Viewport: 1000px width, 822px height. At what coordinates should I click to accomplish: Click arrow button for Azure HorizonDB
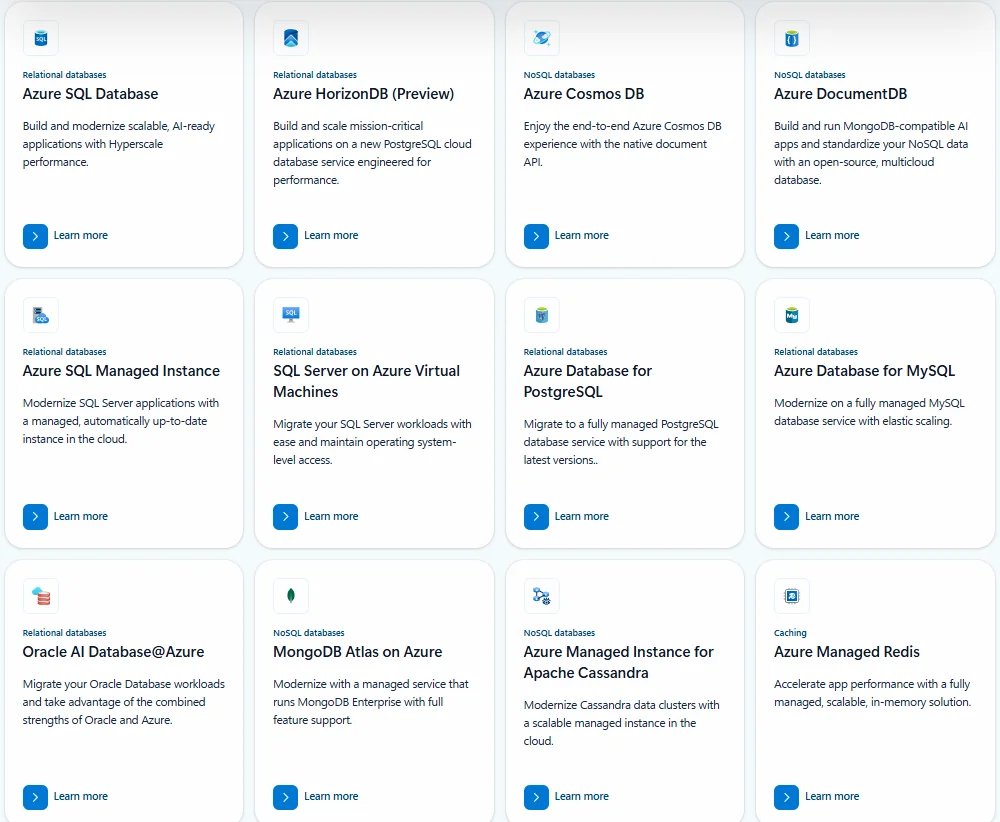[285, 236]
